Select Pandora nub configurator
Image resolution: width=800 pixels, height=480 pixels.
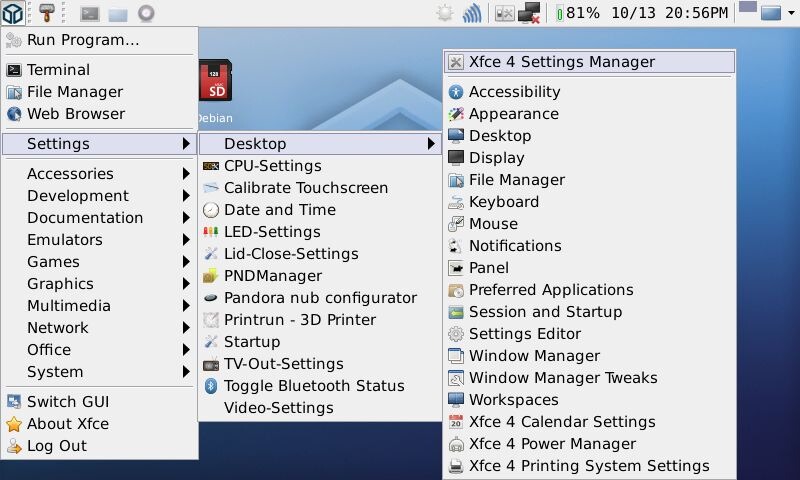319,298
